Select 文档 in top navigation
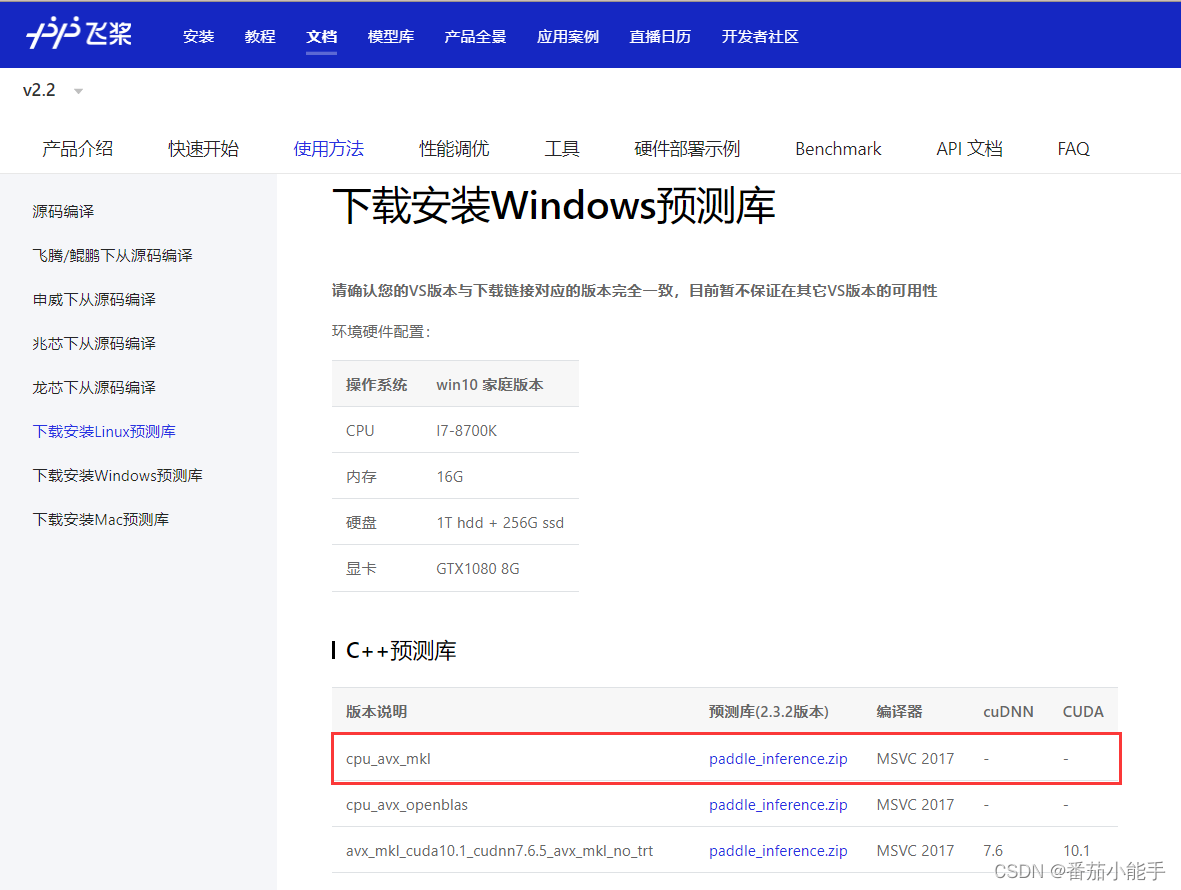1181x890 pixels. (x=322, y=36)
